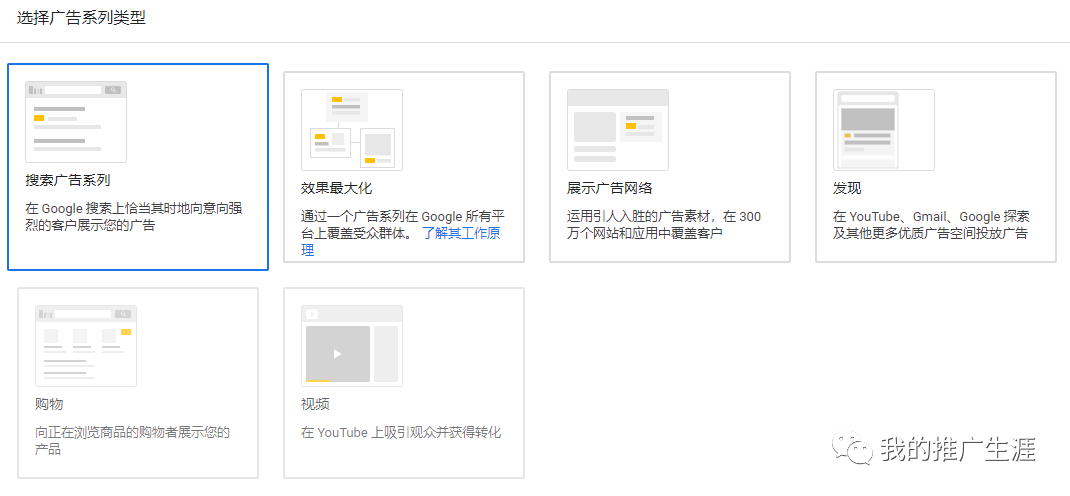Image resolution: width=1070 pixels, height=496 pixels.
Task: Click the 通过一个广告系列 description under 效果最大化
Action: click(x=403, y=233)
